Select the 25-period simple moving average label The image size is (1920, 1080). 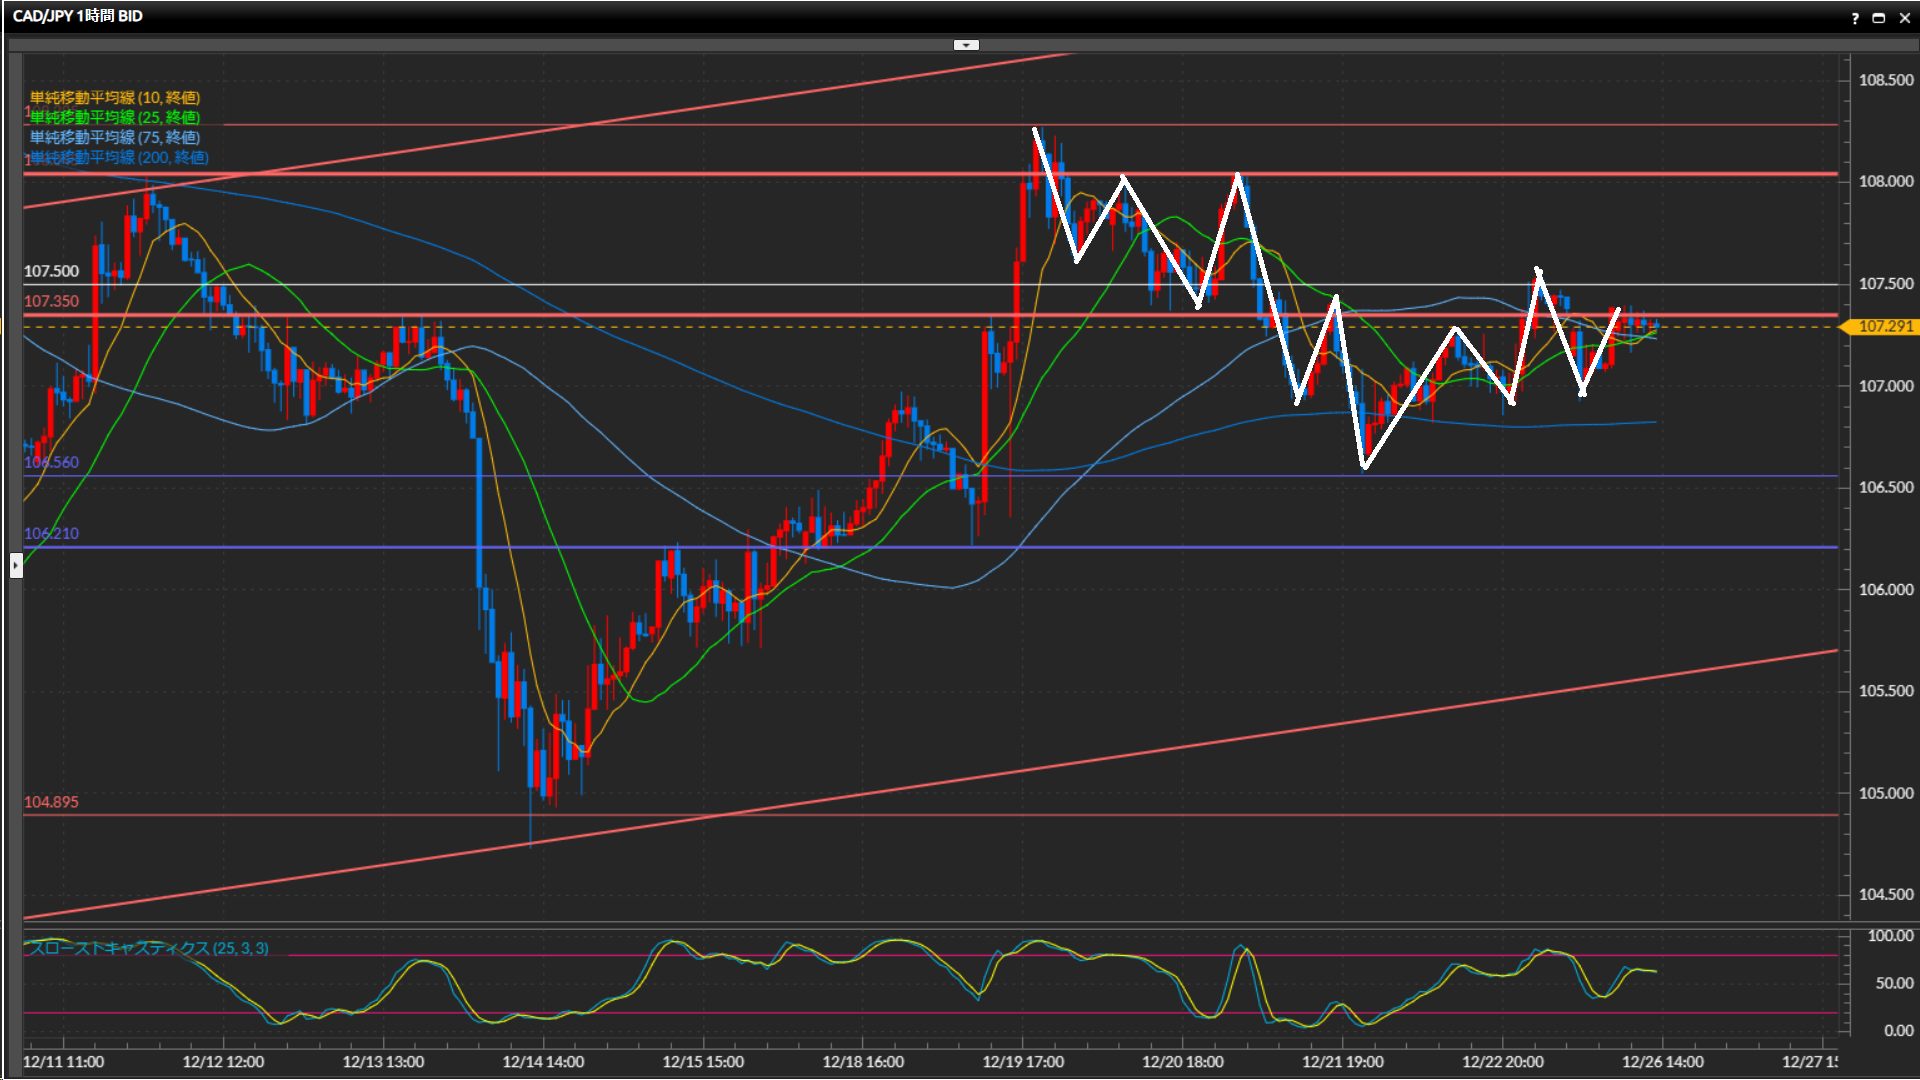(x=115, y=118)
